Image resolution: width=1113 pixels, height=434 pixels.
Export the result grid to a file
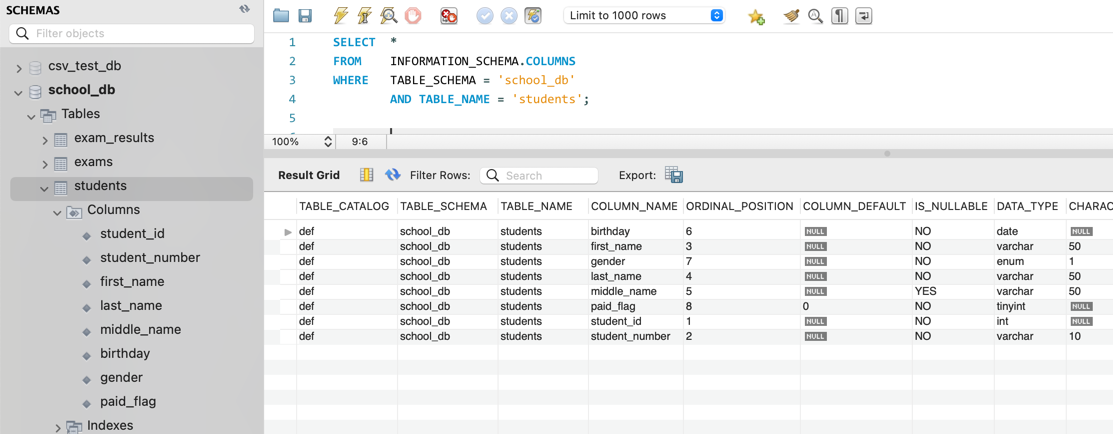tap(674, 175)
